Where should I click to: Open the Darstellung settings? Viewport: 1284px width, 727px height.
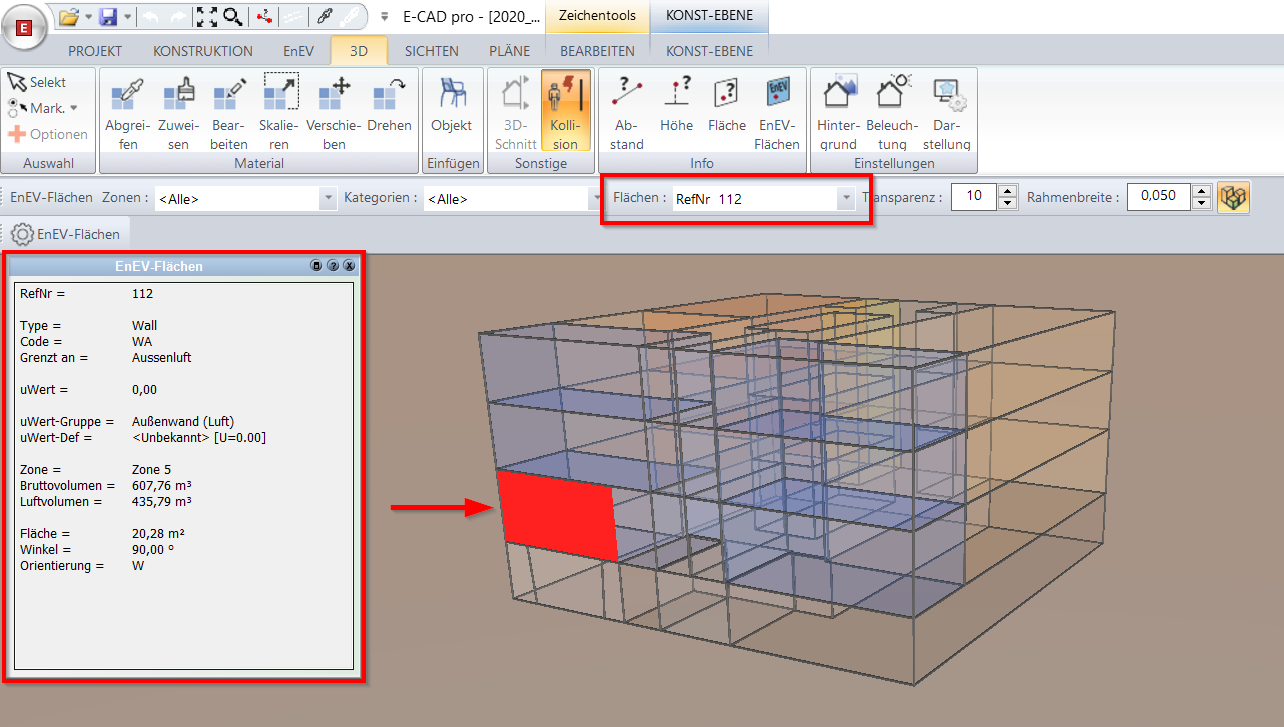pos(946,110)
